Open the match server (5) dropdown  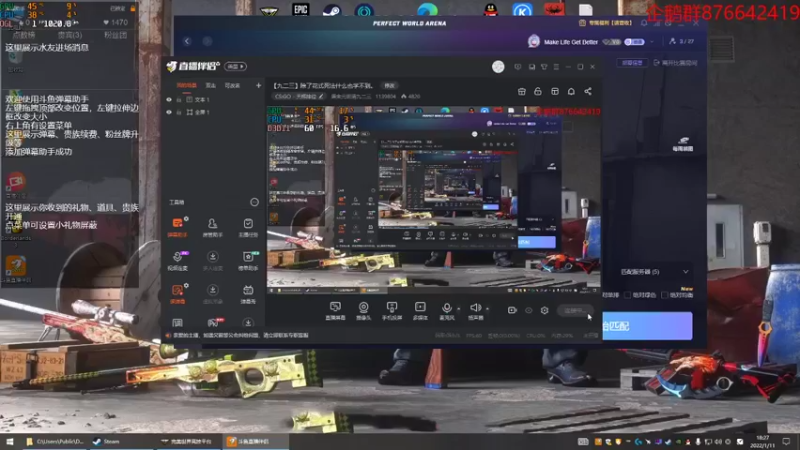tap(654, 272)
